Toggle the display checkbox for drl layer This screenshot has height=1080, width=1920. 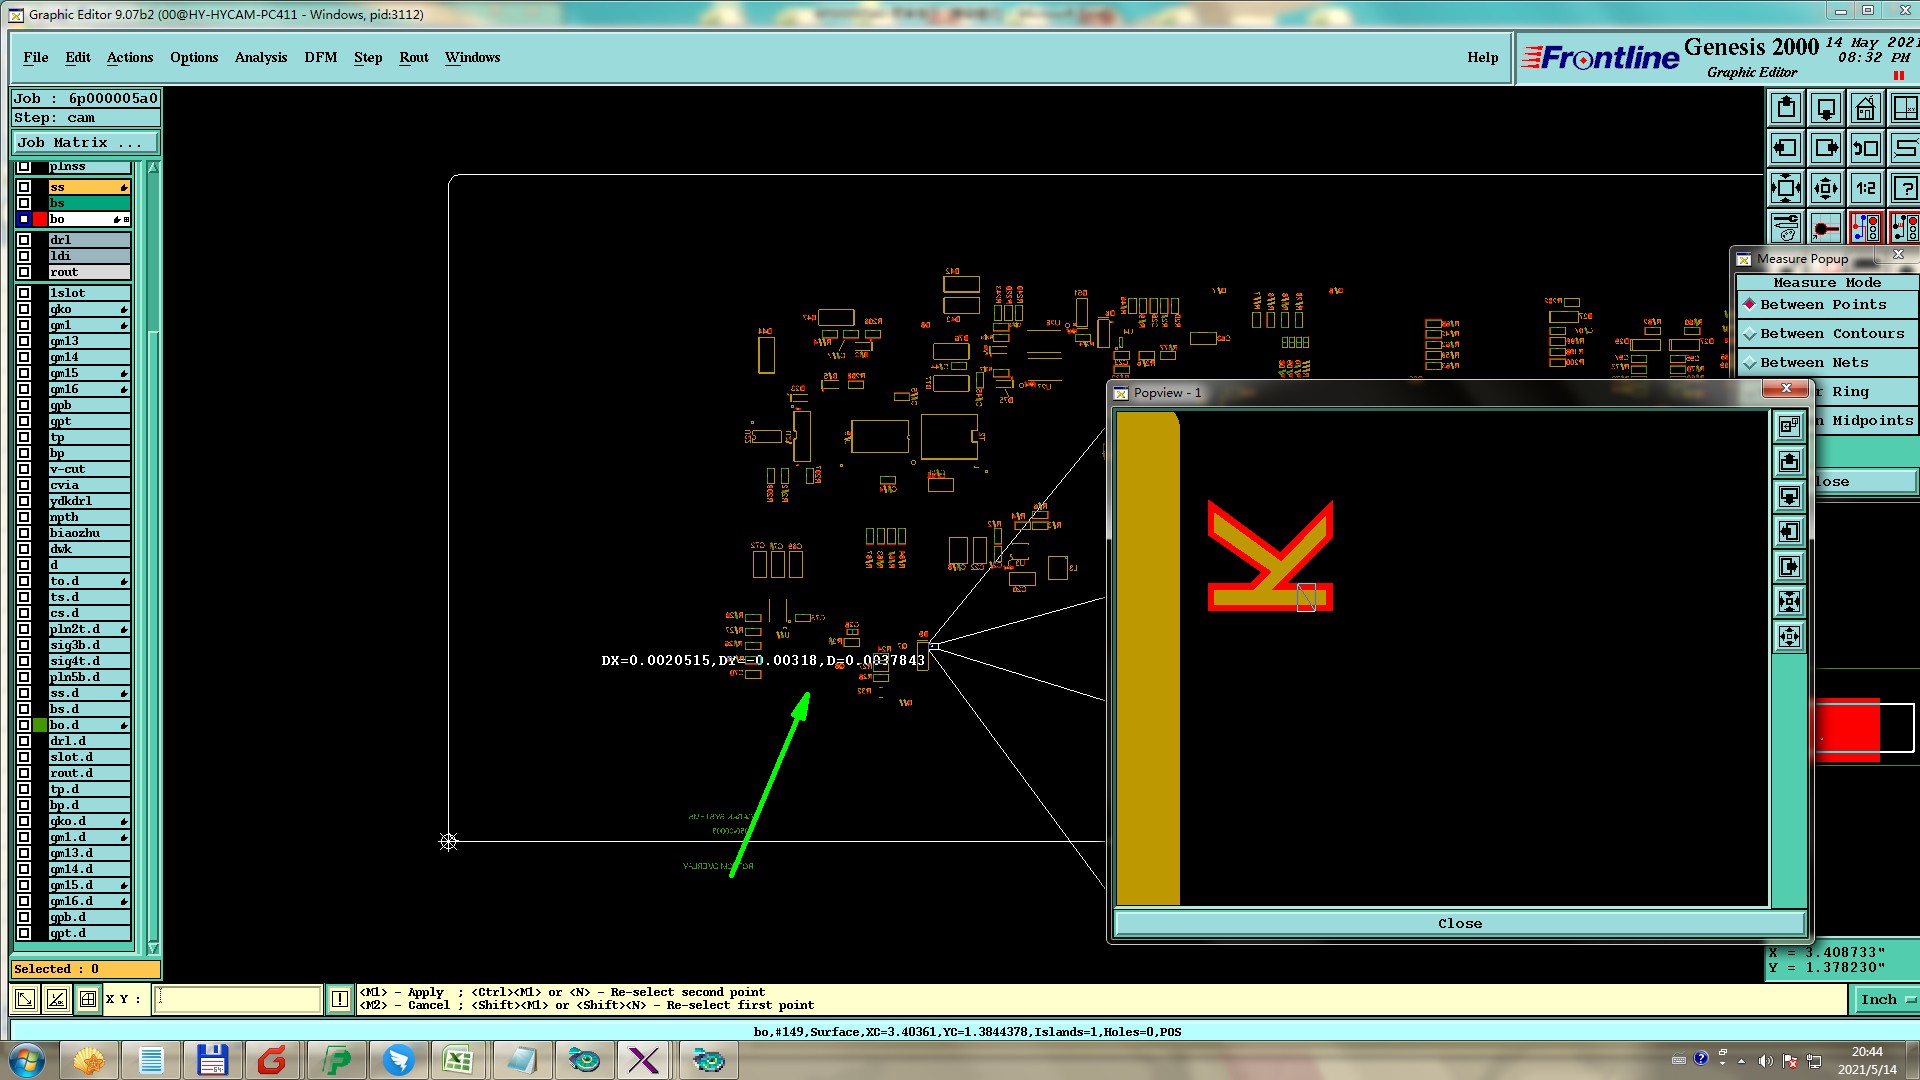click(24, 240)
